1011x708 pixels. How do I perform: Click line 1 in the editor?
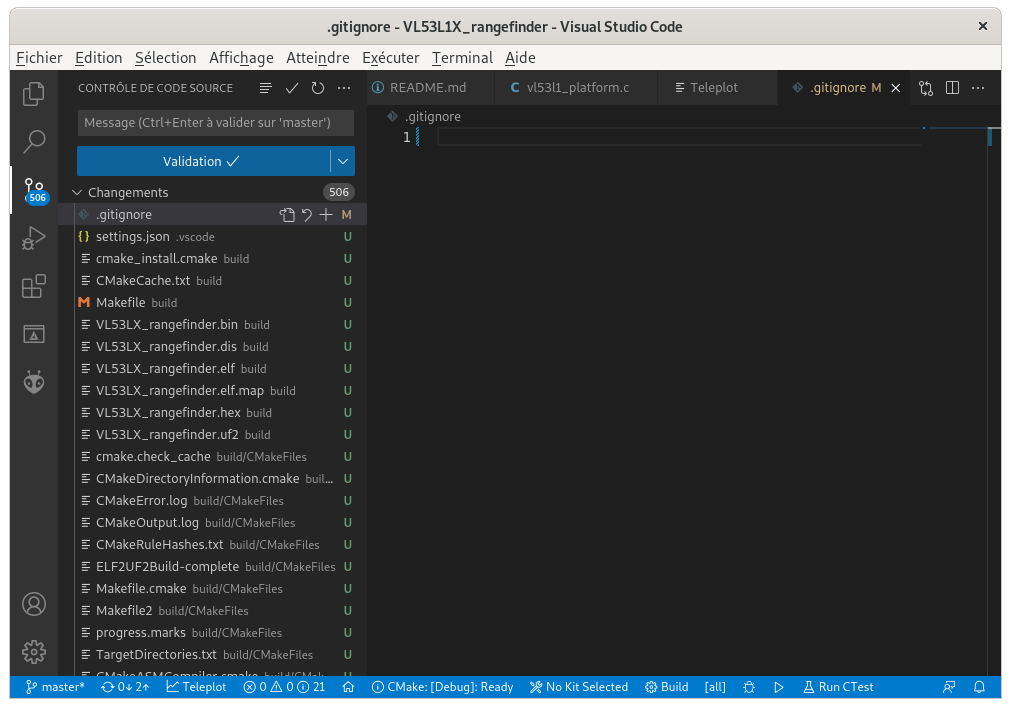click(x=680, y=137)
